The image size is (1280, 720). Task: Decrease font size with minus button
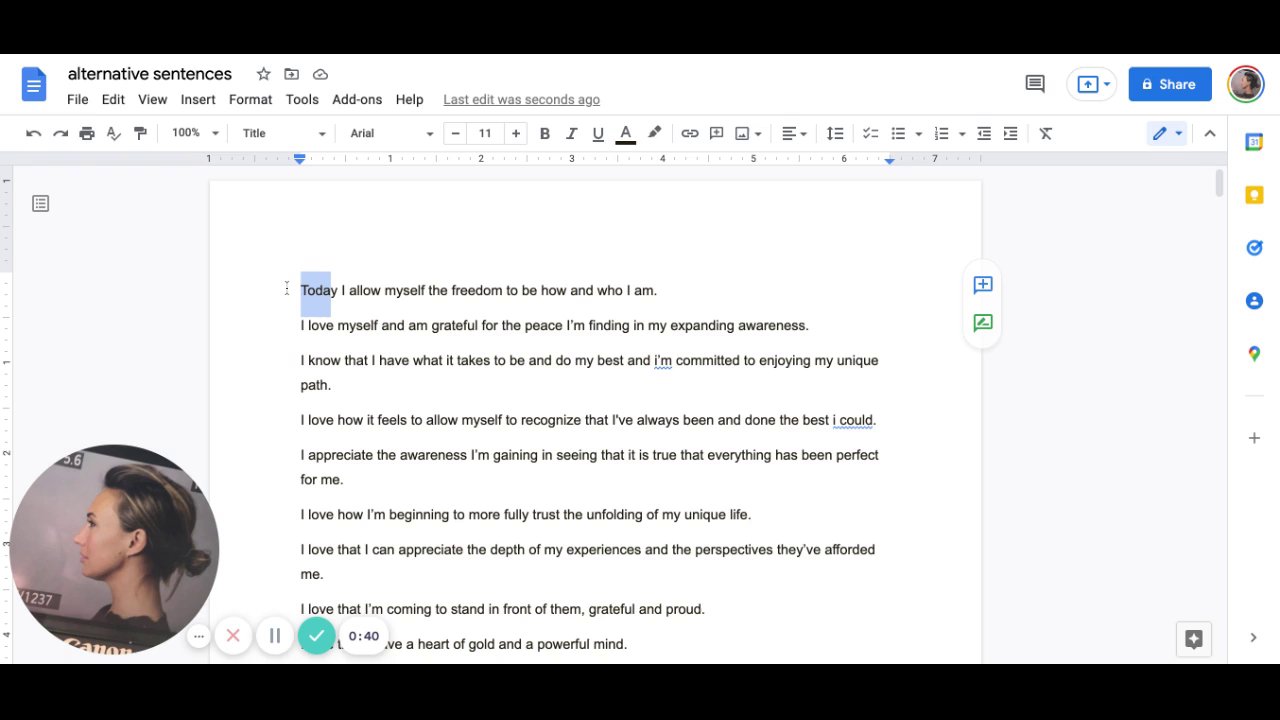point(455,133)
